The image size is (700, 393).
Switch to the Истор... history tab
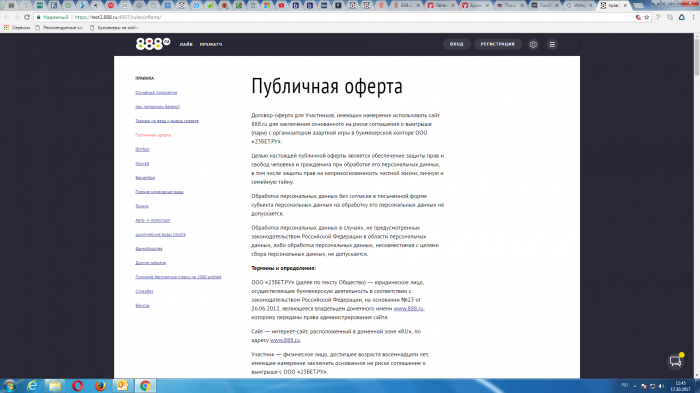[x=579, y=5]
